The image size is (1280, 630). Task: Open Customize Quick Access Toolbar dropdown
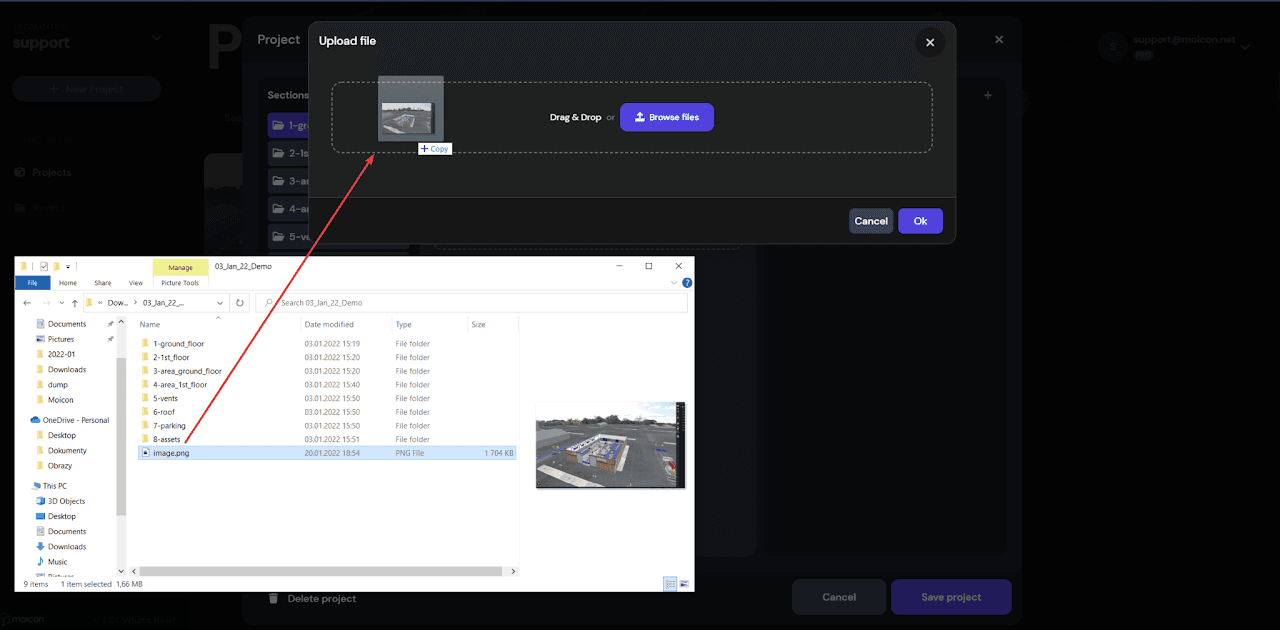(x=68, y=267)
